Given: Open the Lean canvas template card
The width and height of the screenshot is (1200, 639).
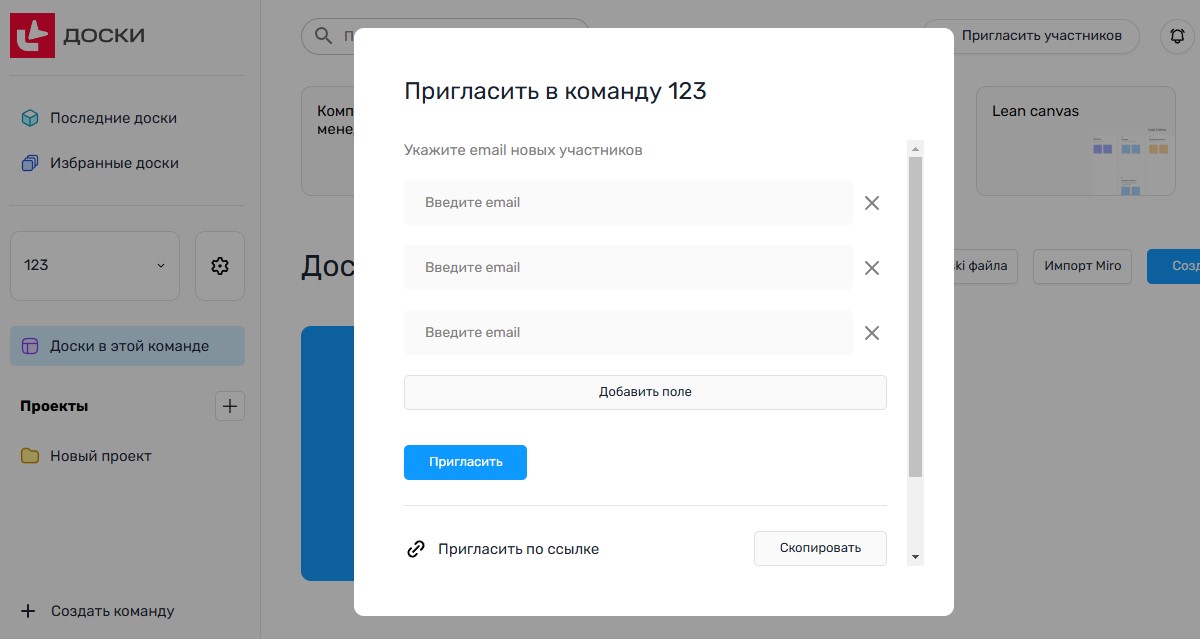Looking at the screenshot, I should (1075, 141).
